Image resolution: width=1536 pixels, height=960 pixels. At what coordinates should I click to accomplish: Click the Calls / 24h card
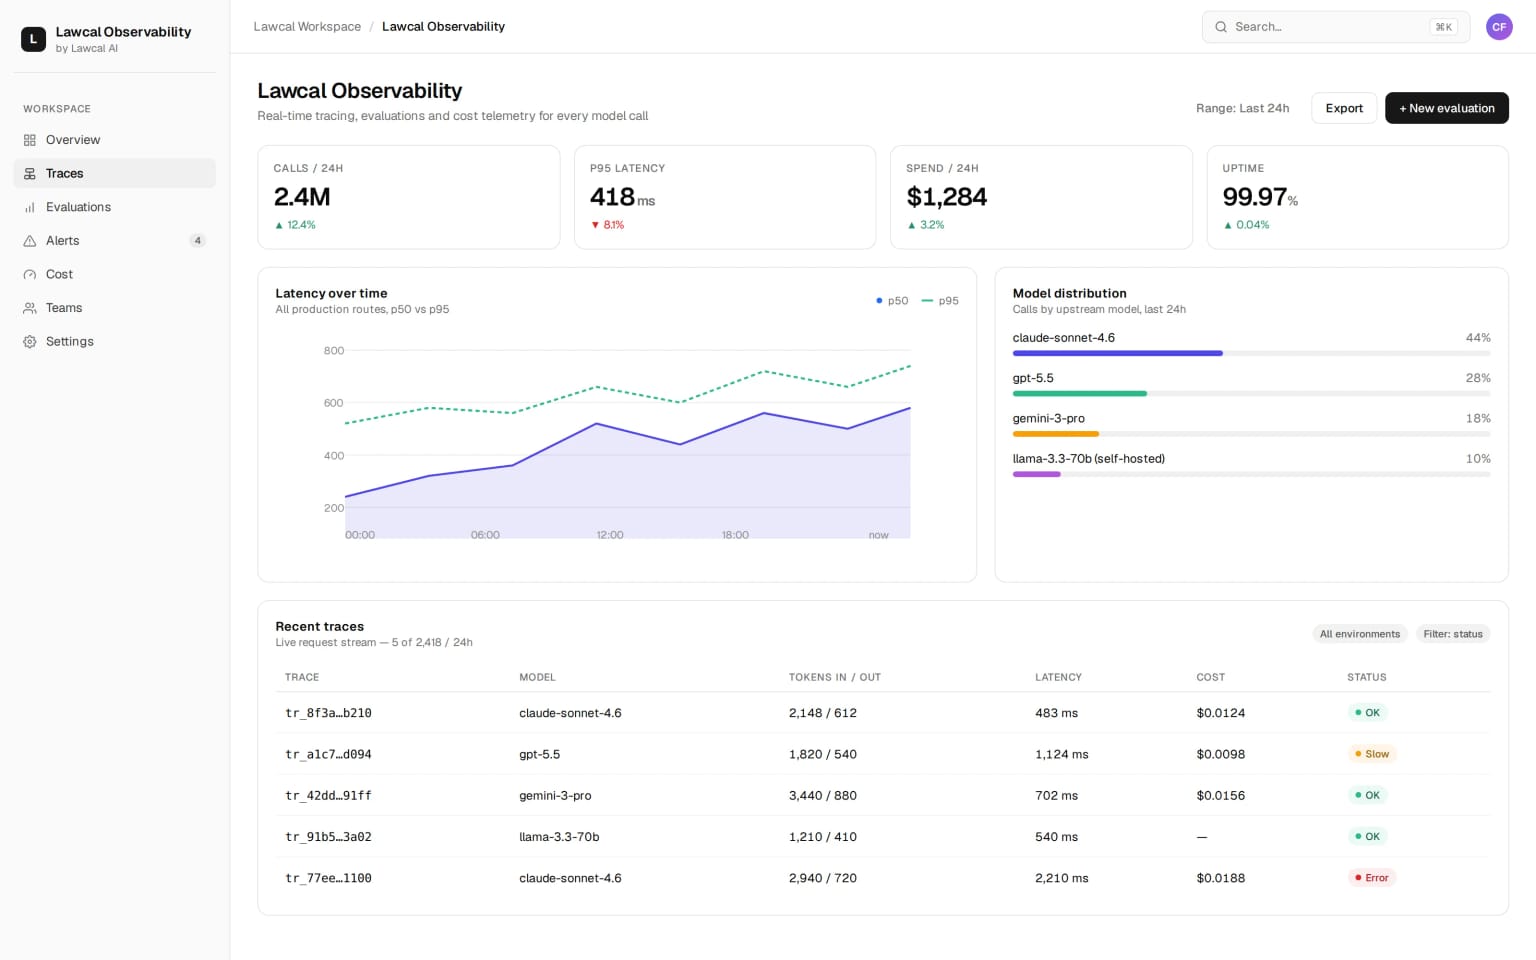pyautogui.click(x=409, y=197)
